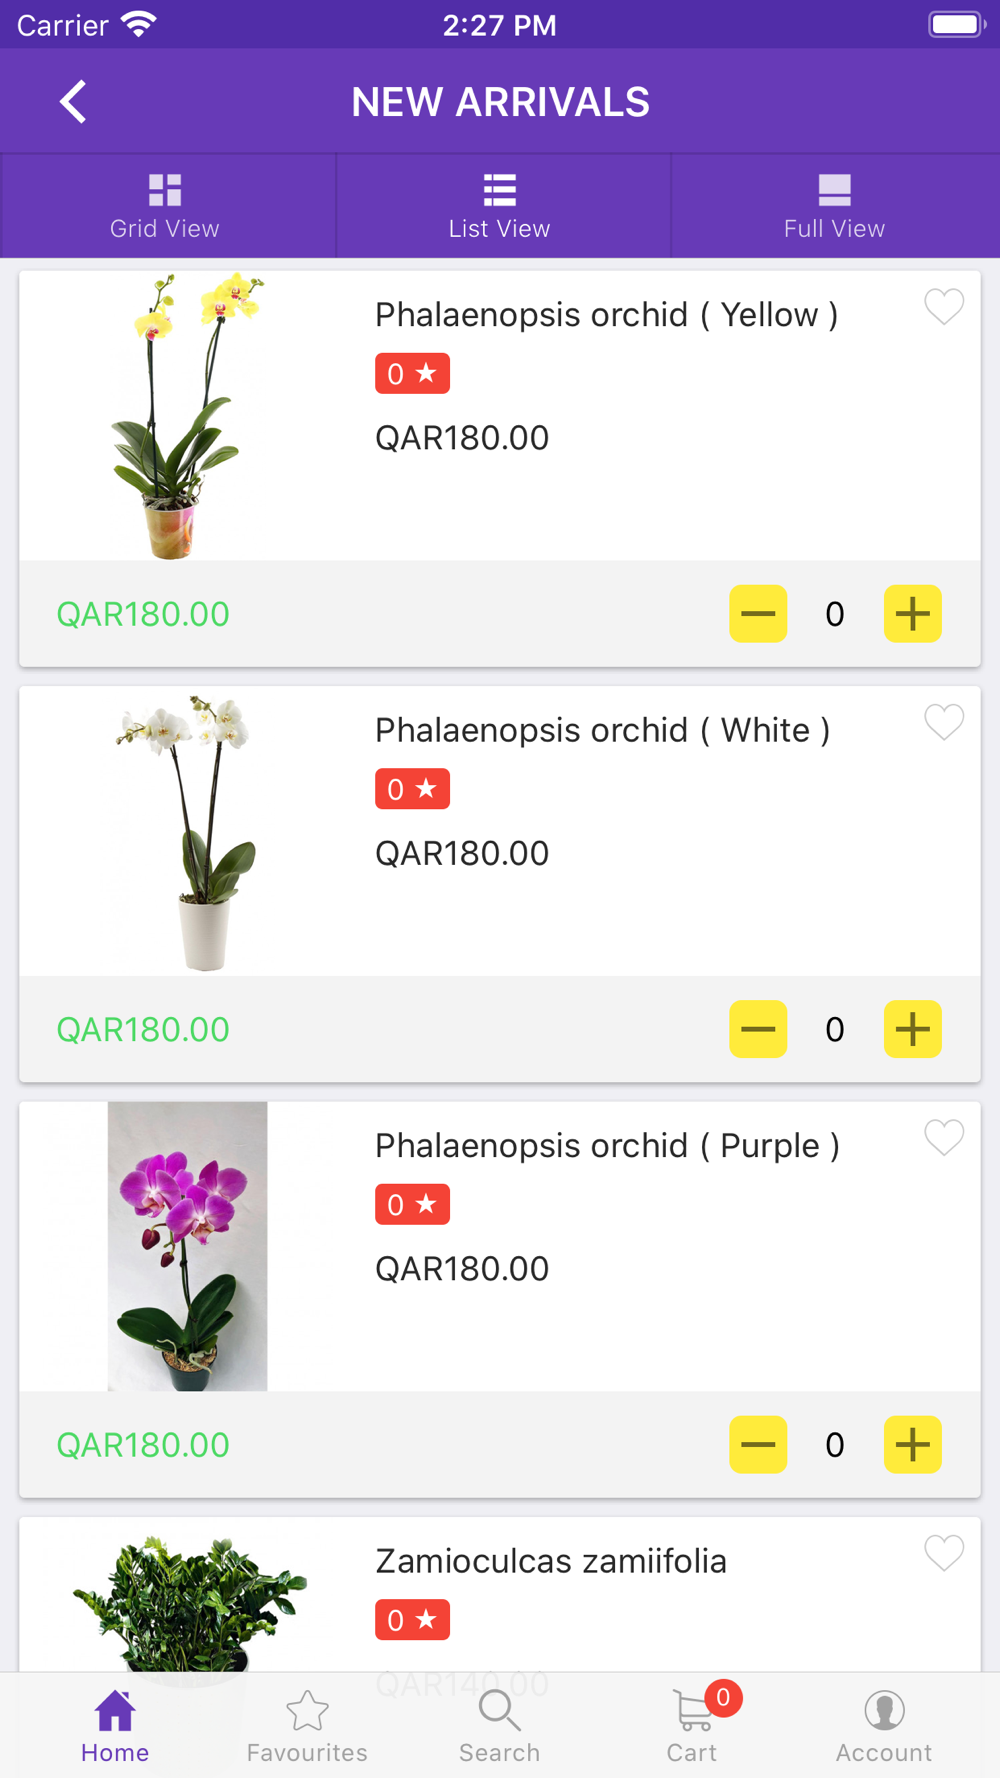The width and height of the screenshot is (1000, 1778).
Task: Tap the back arrow icon
Action: tap(73, 102)
